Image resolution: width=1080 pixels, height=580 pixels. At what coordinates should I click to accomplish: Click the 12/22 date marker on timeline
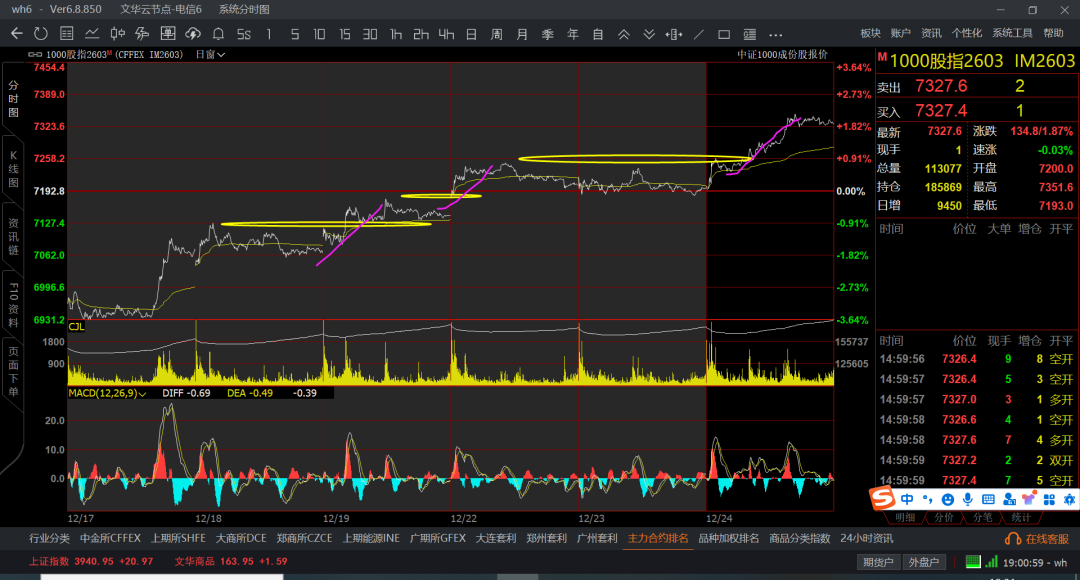click(462, 519)
